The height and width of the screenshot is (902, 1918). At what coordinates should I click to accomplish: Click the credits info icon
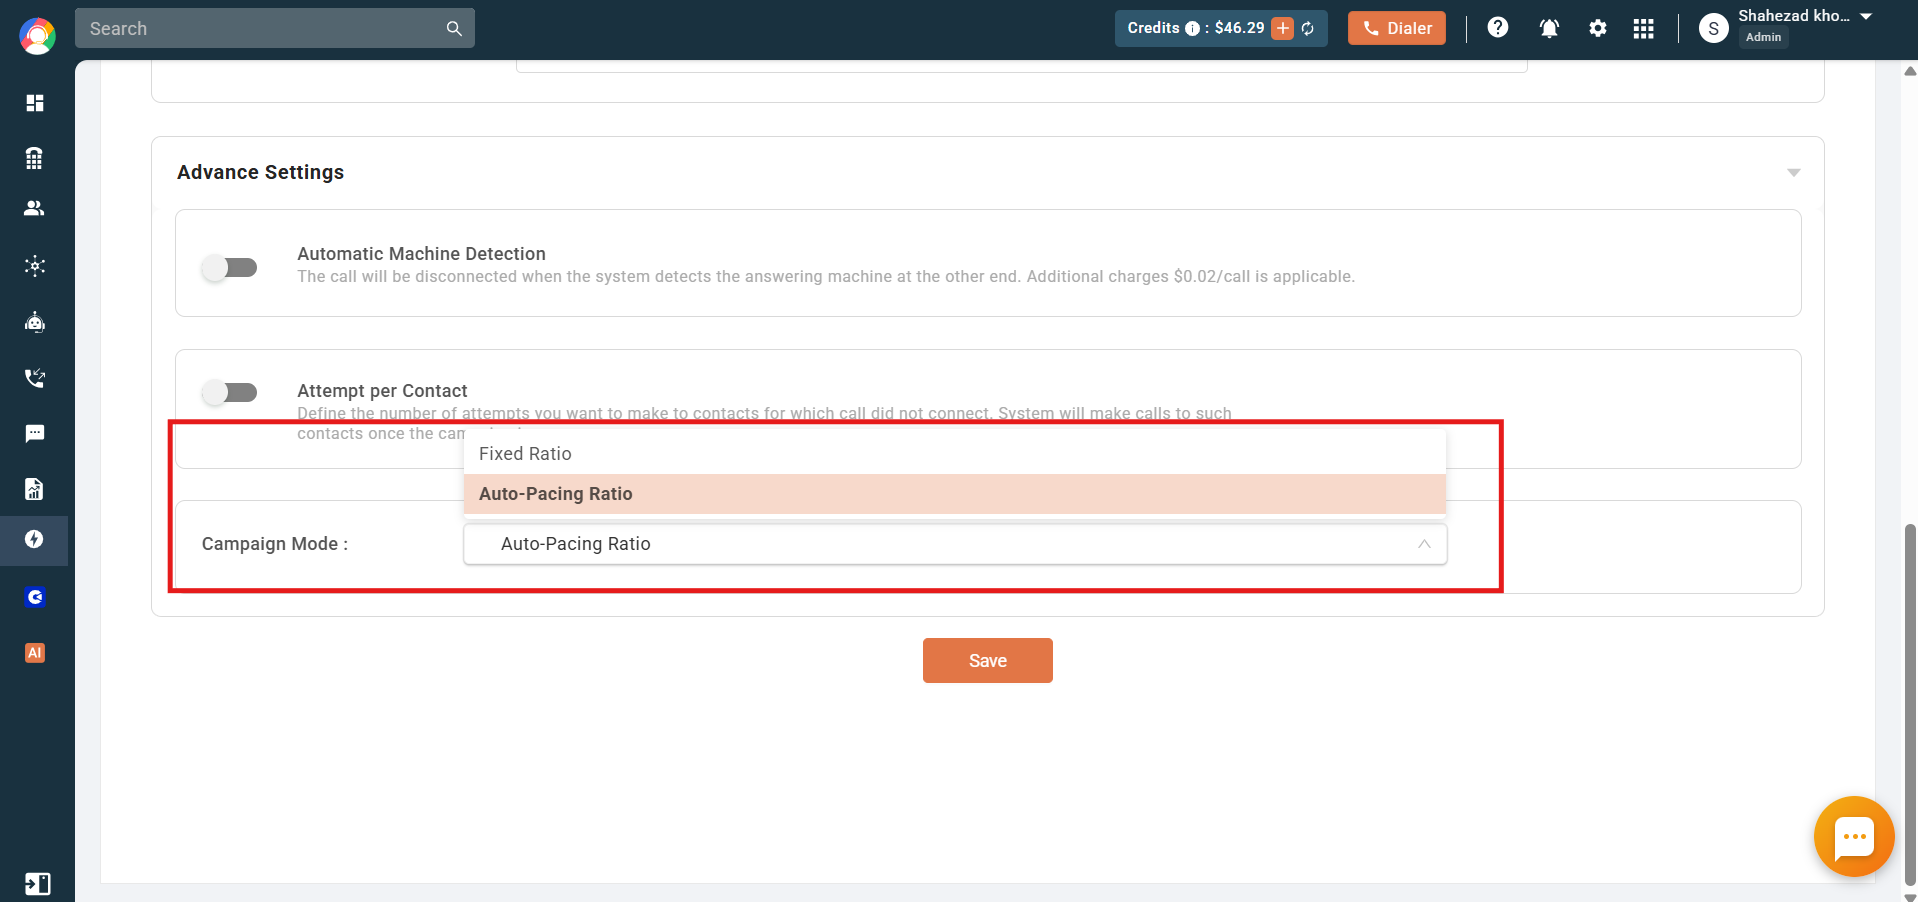[x=1192, y=29]
